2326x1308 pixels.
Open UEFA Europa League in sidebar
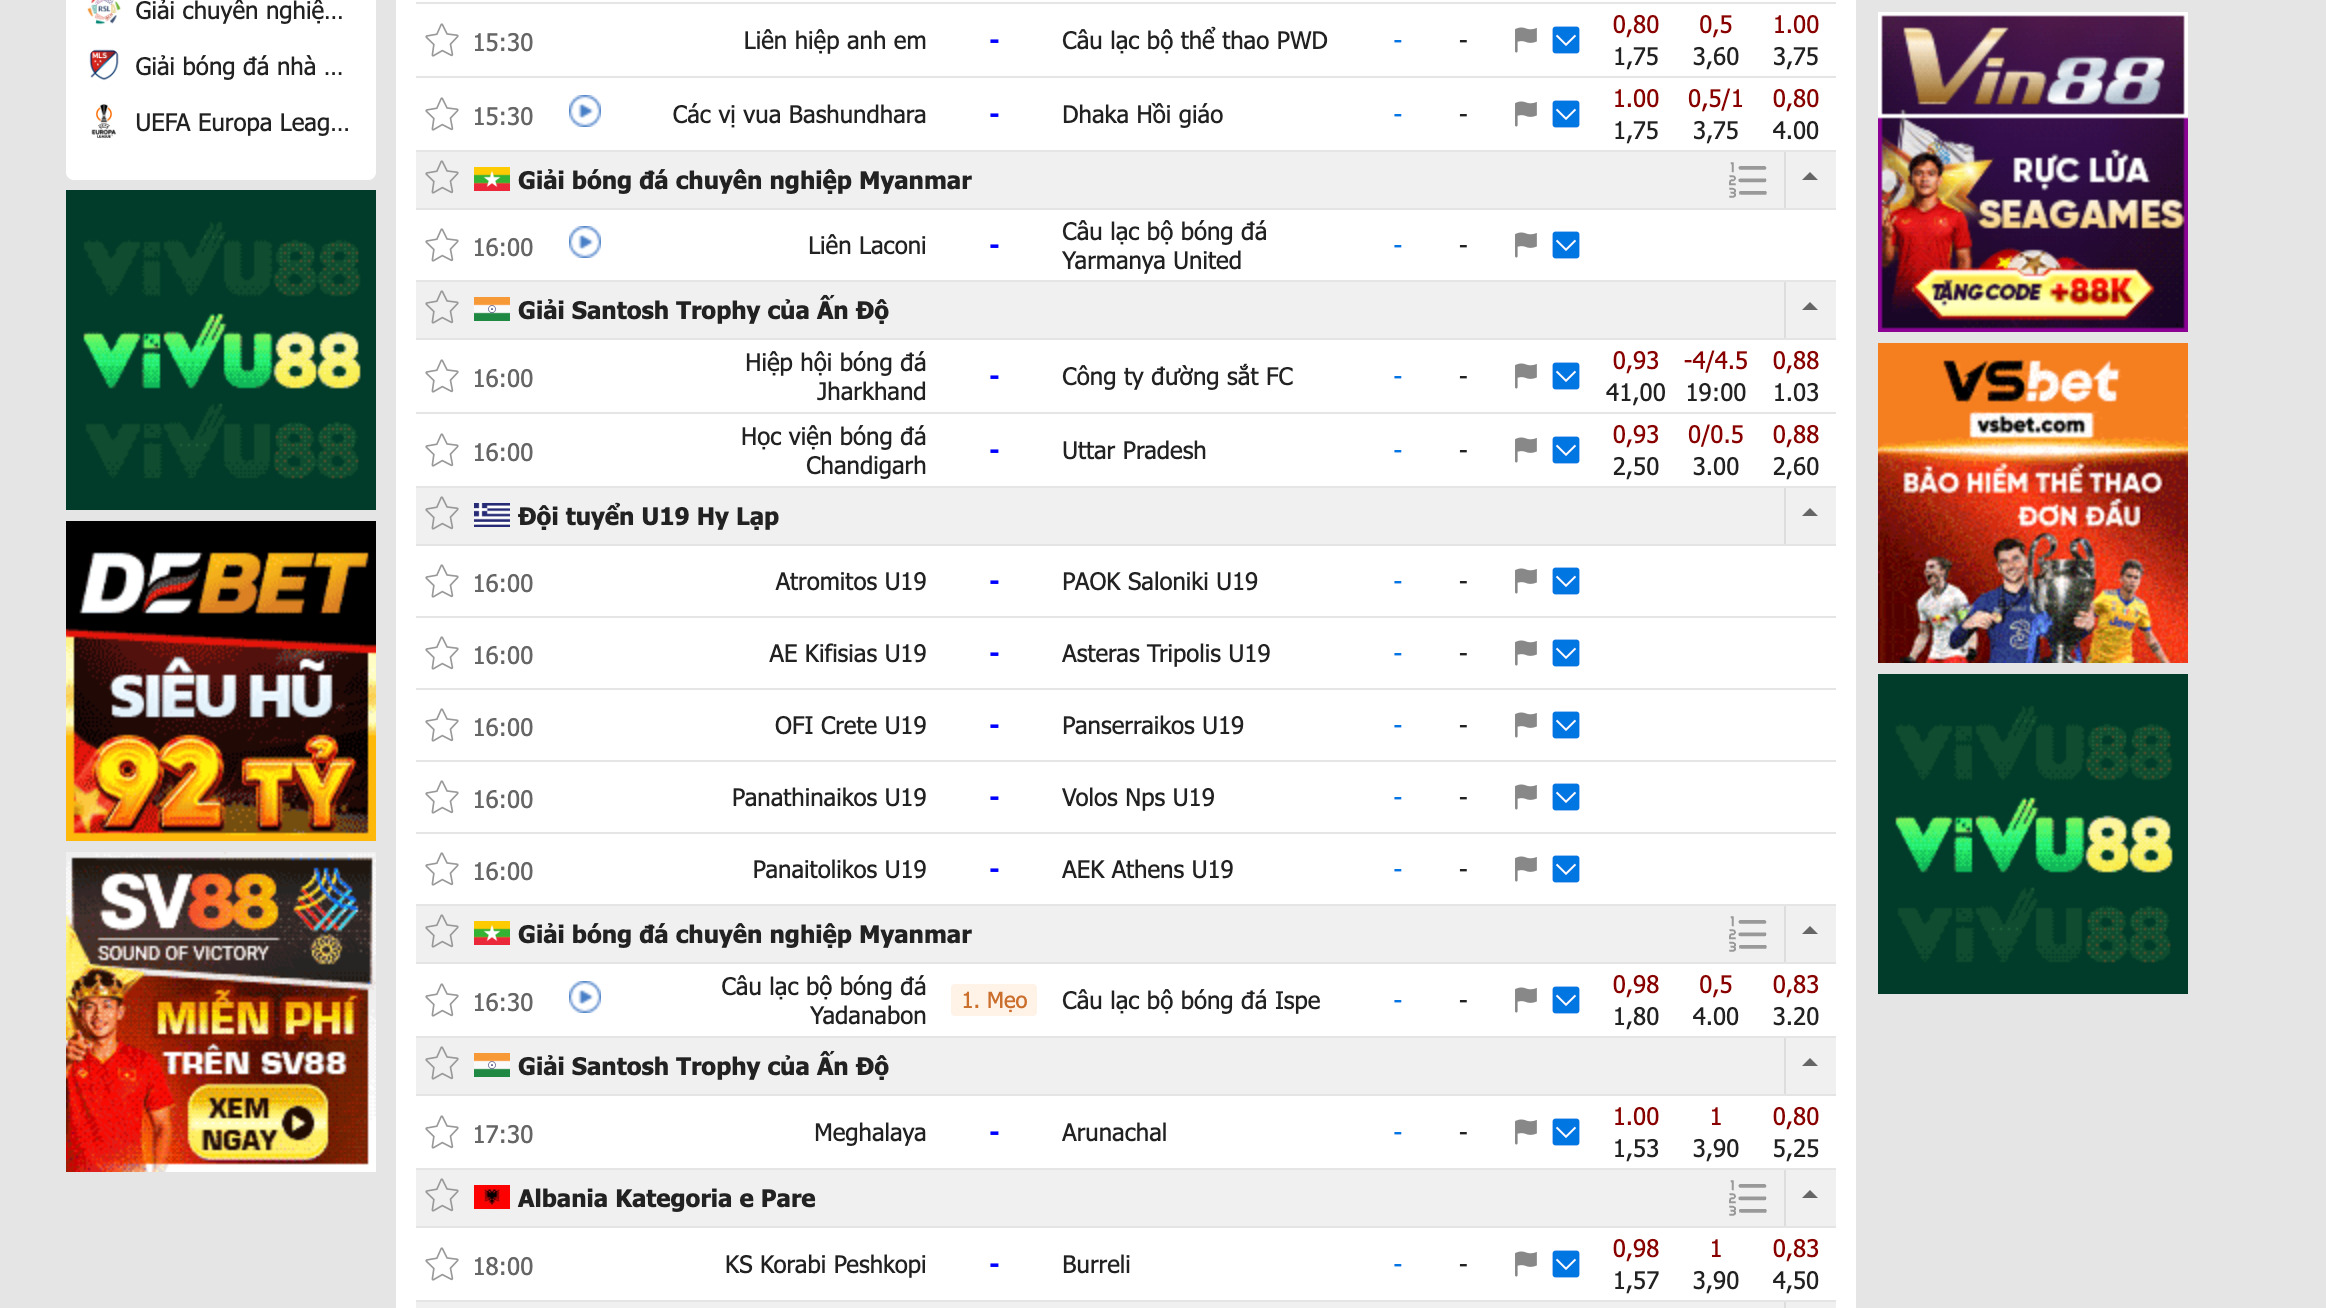point(241,122)
